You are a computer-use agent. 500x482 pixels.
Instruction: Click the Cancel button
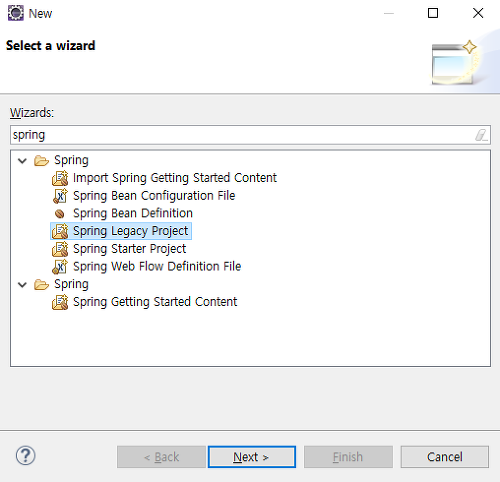(x=445, y=457)
